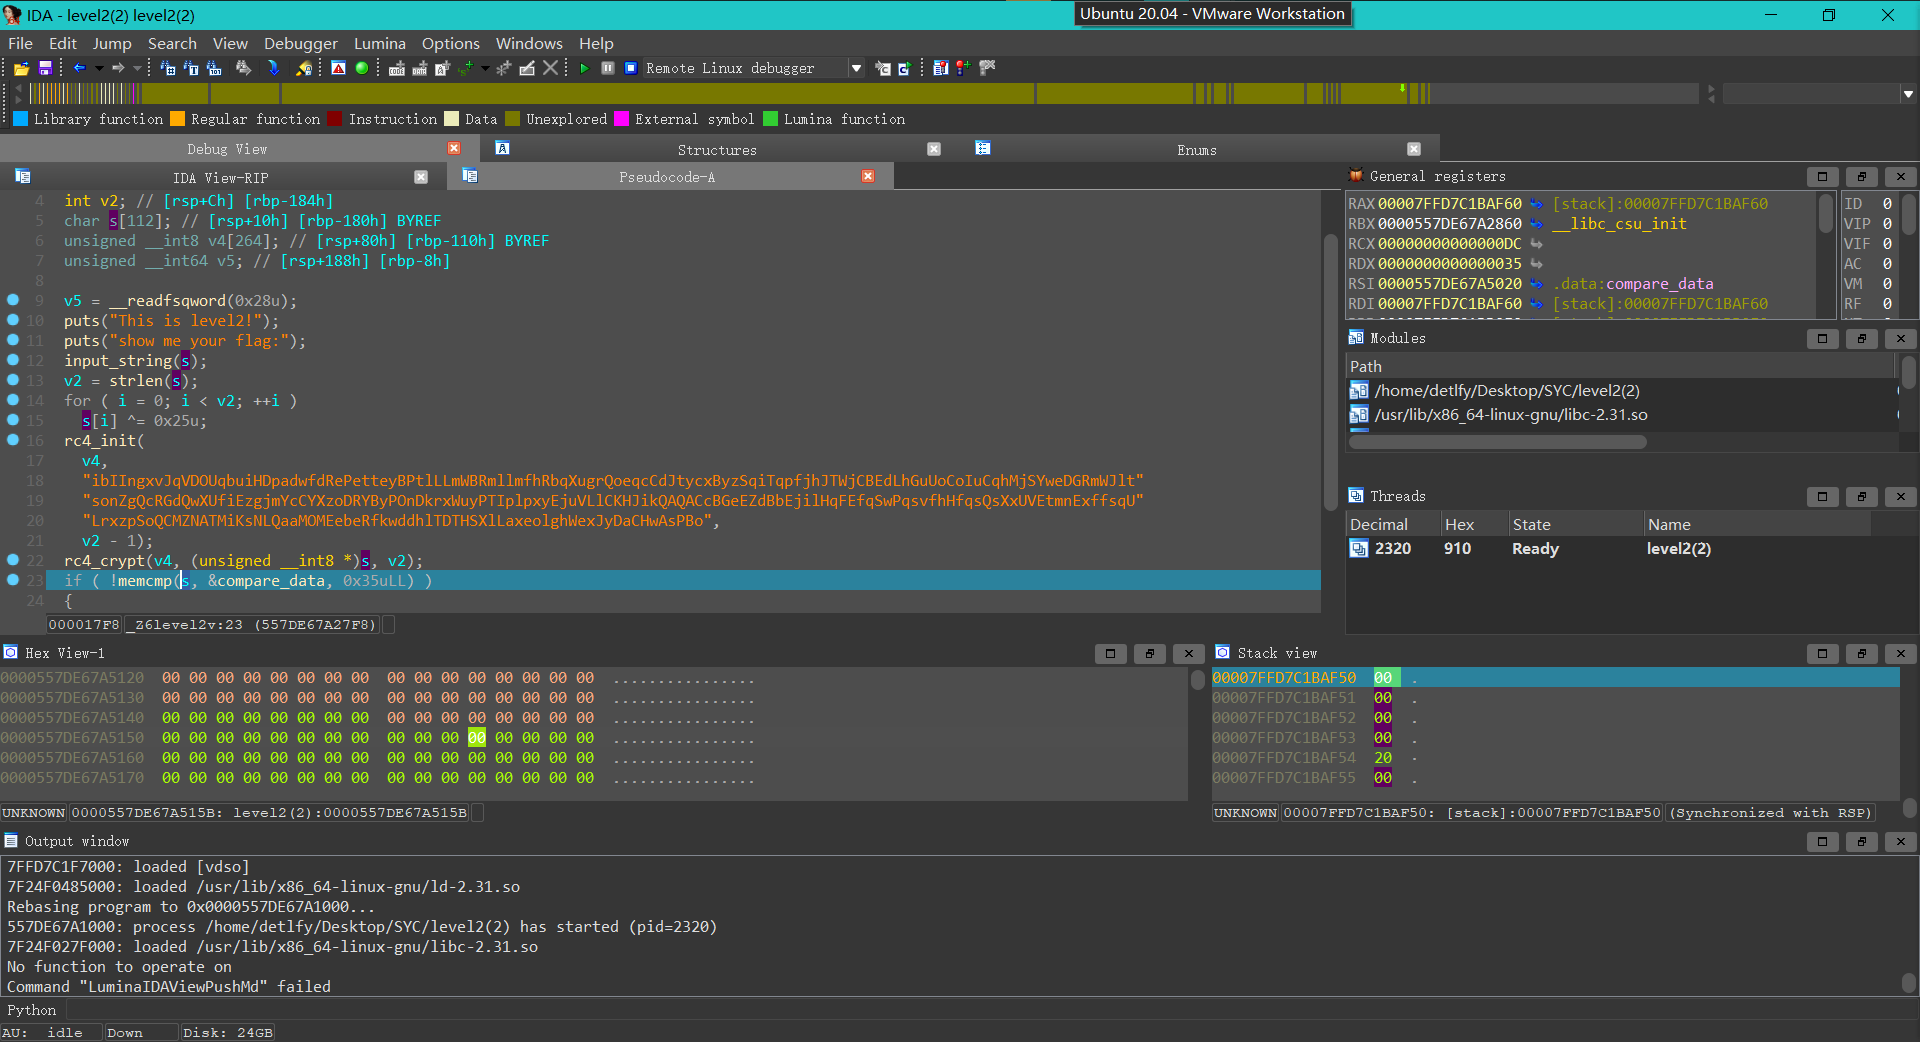Terminate the process with the stop icon
The height and width of the screenshot is (1042, 1920).
(631, 68)
